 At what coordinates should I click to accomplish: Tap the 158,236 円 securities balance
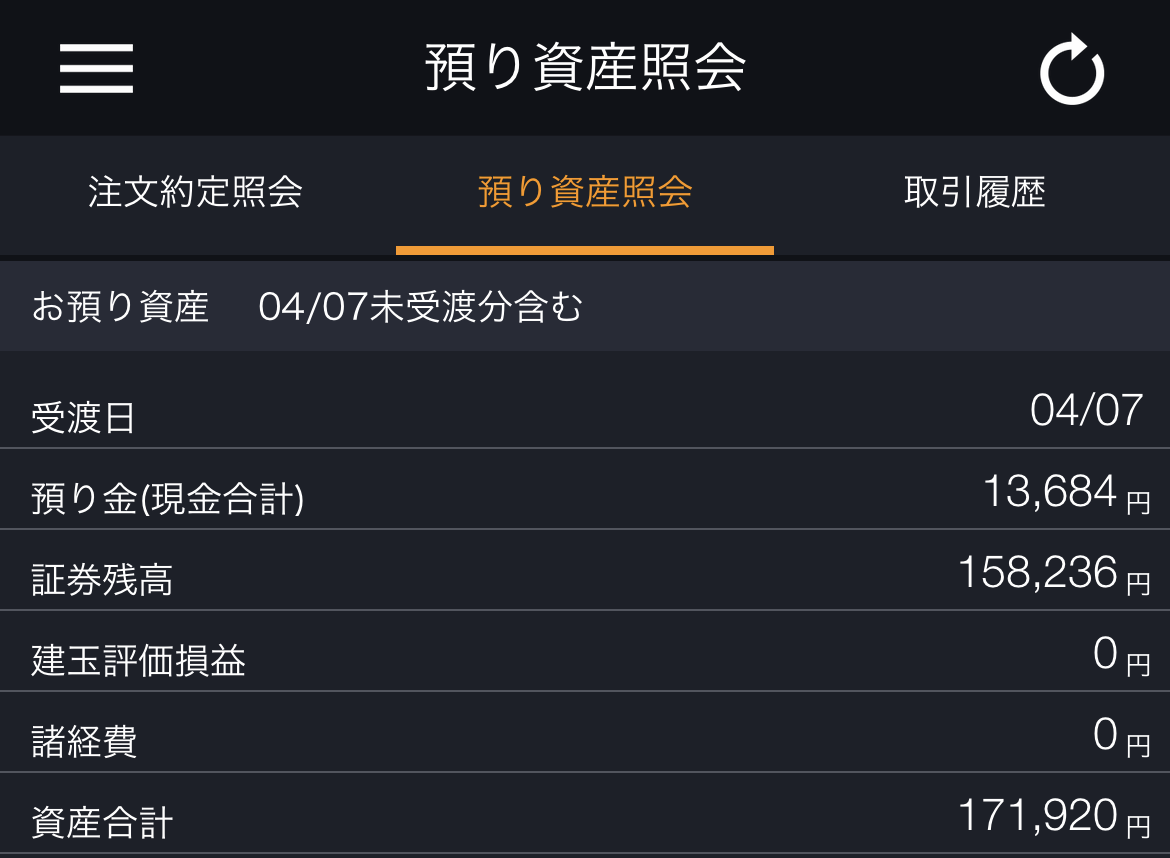point(1054,573)
